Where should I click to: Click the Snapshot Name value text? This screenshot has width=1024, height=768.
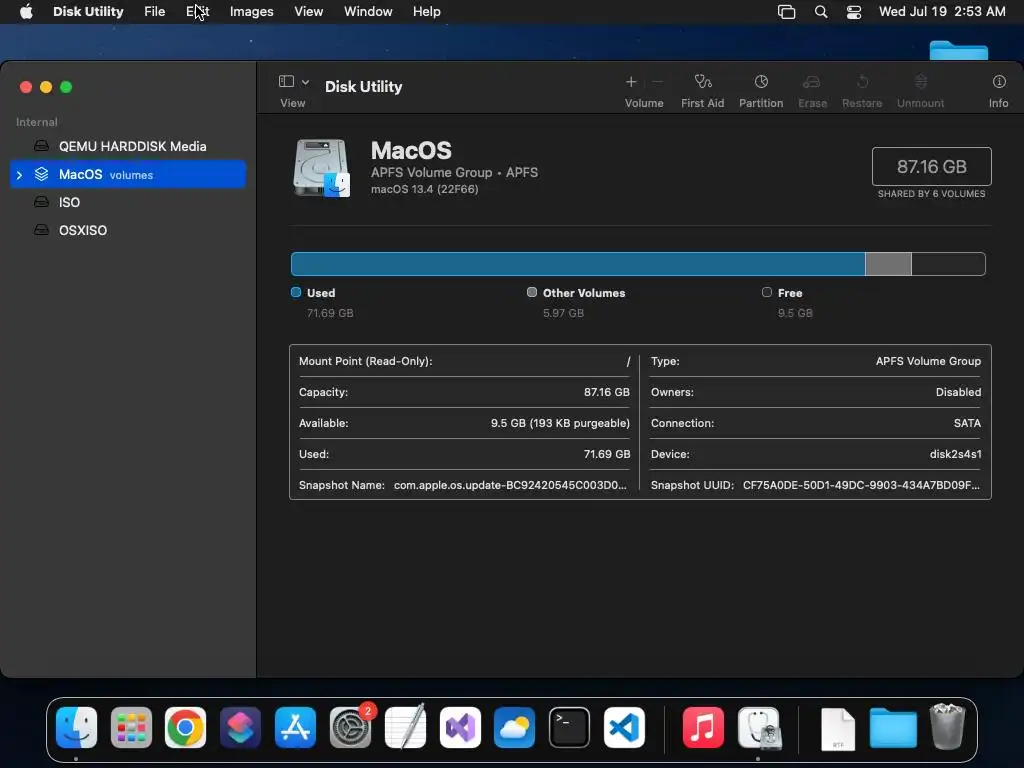click(x=510, y=485)
